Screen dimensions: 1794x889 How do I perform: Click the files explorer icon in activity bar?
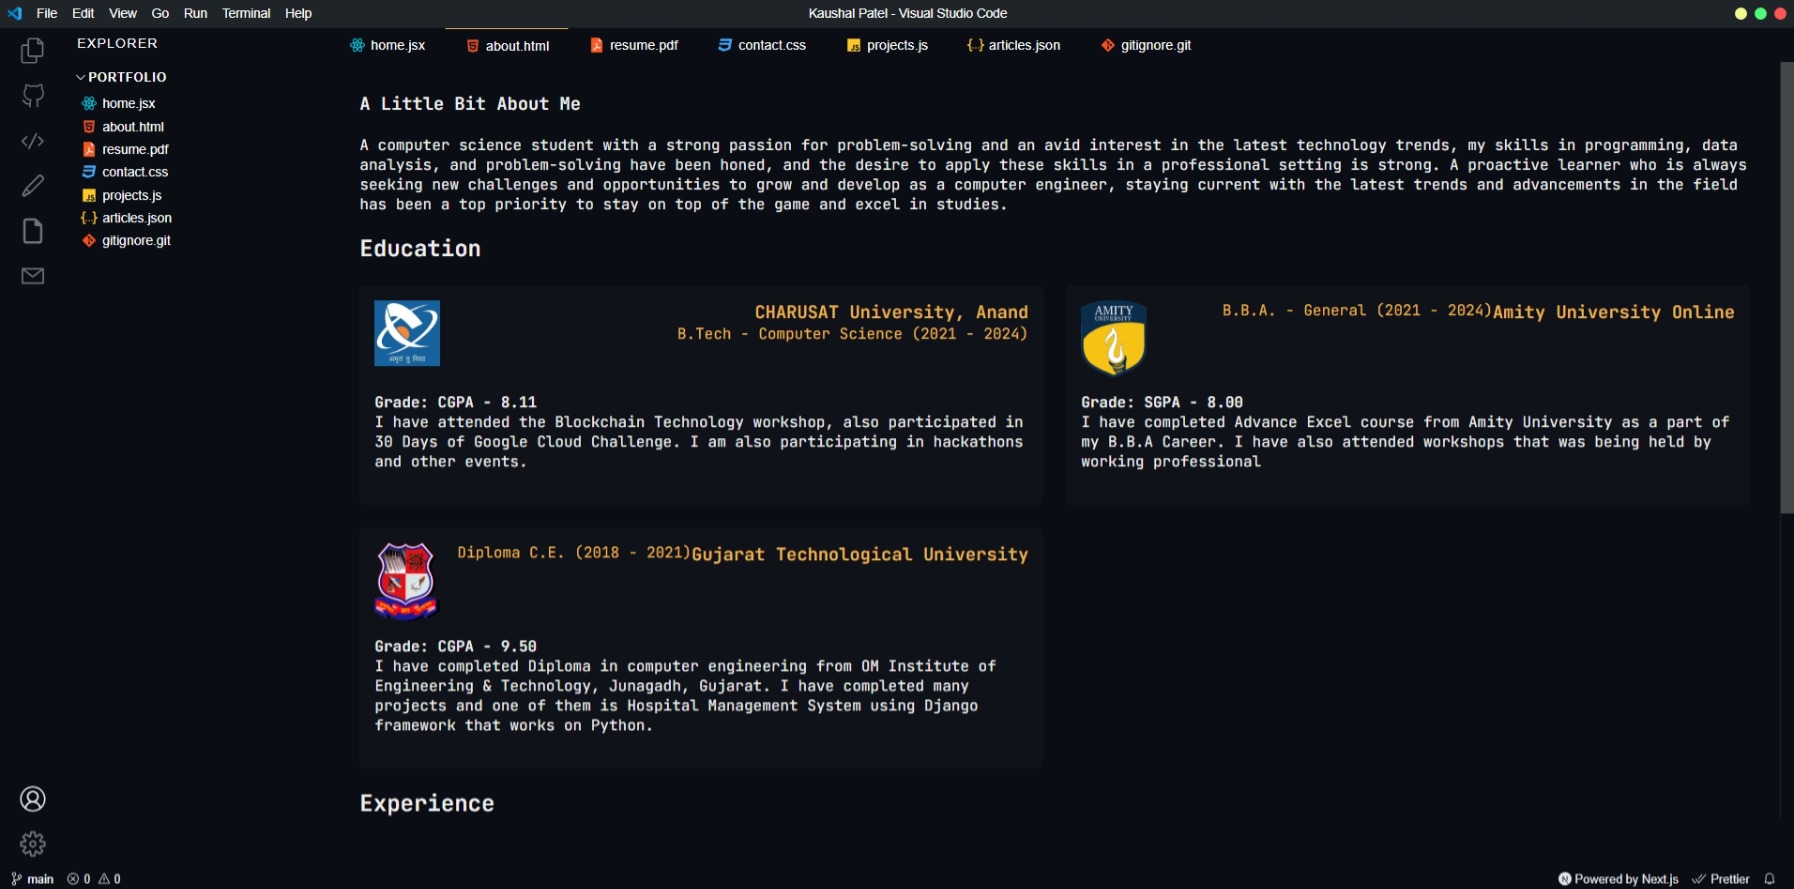coord(33,51)
